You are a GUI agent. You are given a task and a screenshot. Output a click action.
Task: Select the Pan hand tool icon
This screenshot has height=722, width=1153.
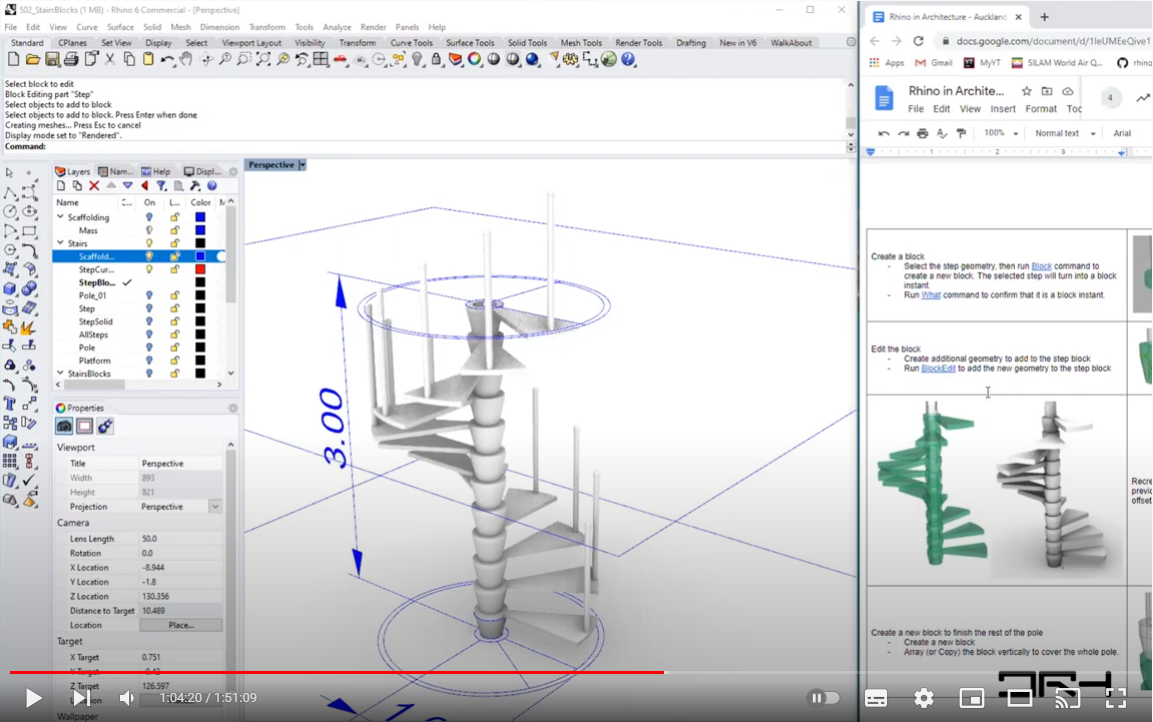coord(186,60)
